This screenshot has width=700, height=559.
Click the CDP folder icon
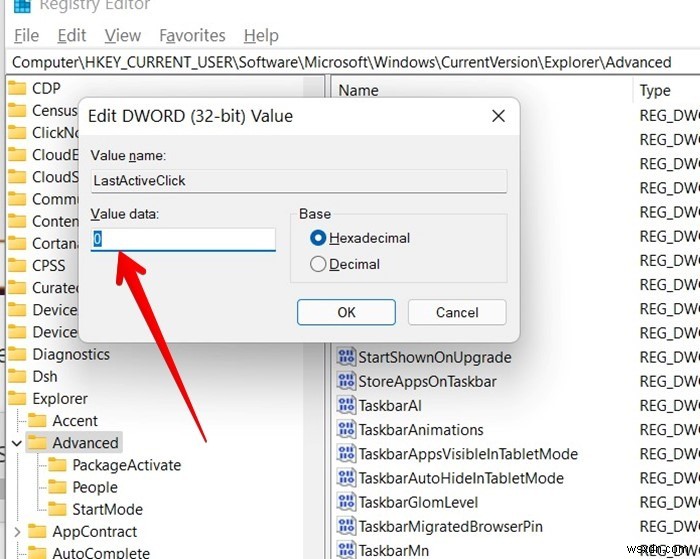17,88
